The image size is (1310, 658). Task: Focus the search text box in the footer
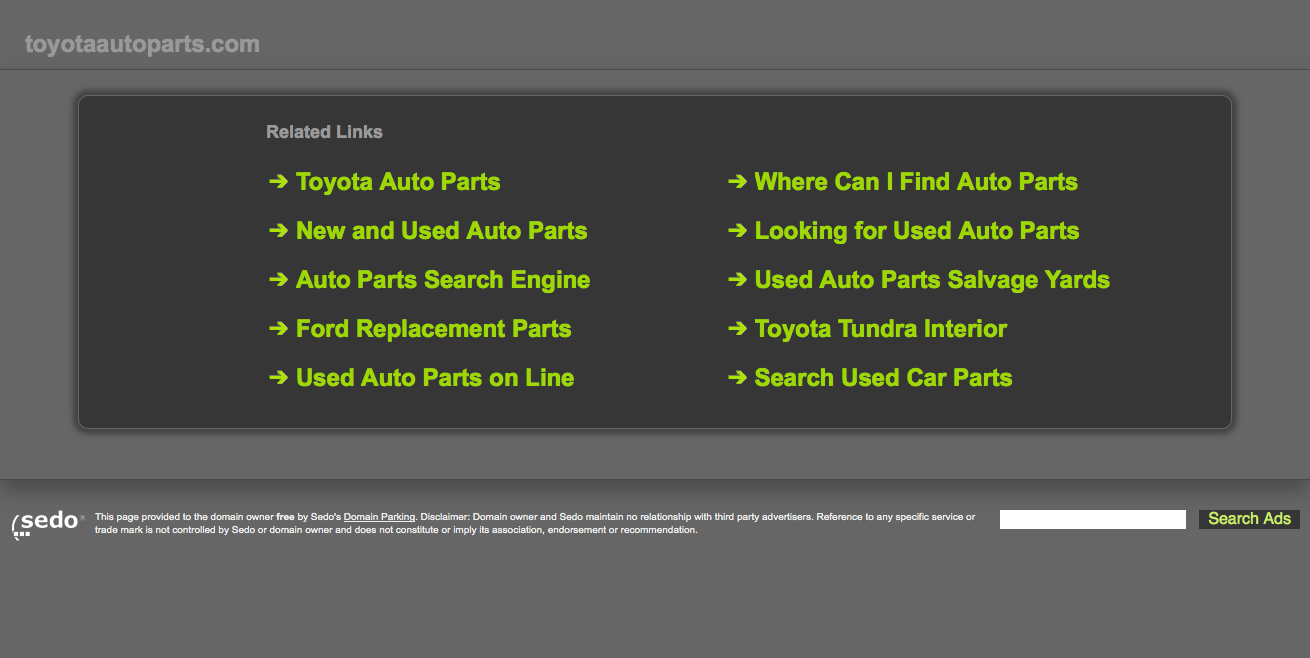coord(1092,519)
